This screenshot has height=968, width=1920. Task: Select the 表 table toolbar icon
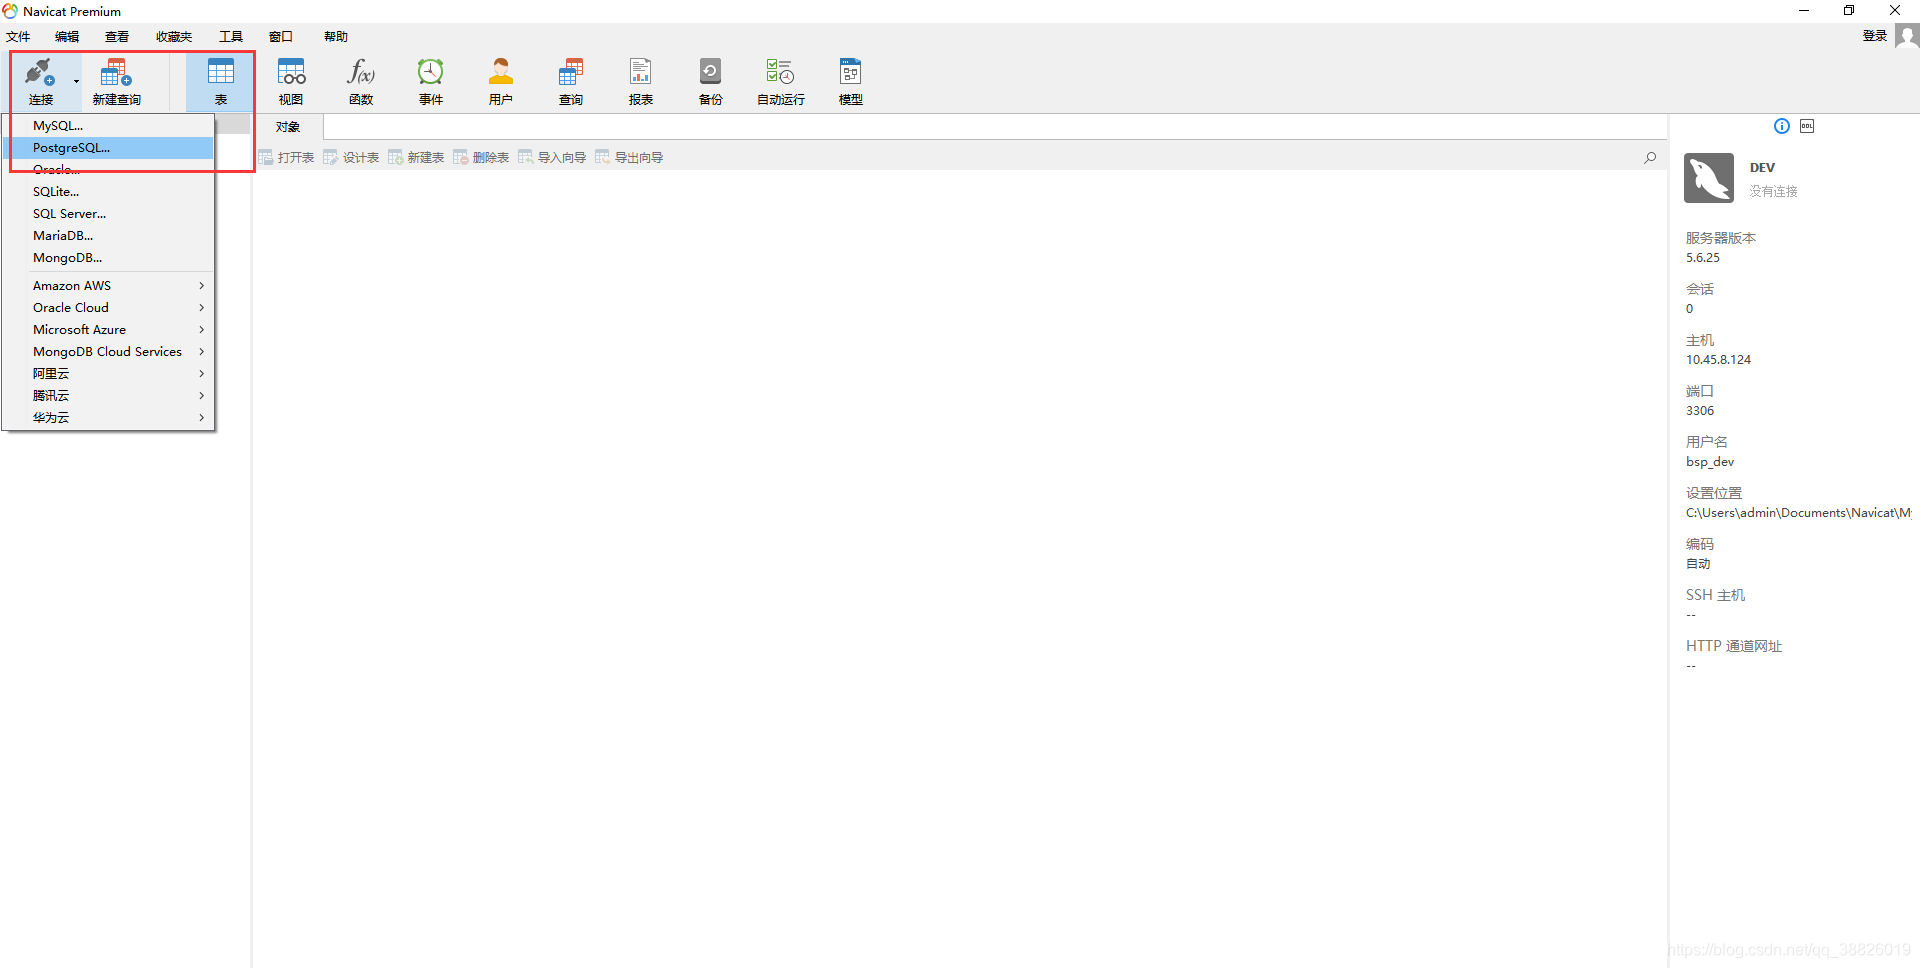(220, 81)
